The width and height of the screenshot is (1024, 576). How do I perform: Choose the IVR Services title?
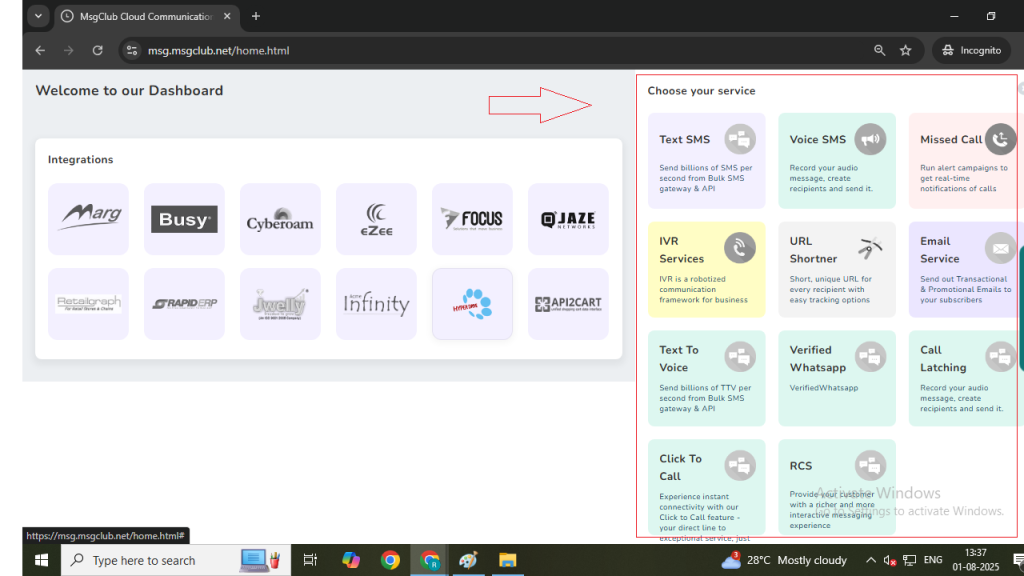pyautogui.click(x=682, y=250)
